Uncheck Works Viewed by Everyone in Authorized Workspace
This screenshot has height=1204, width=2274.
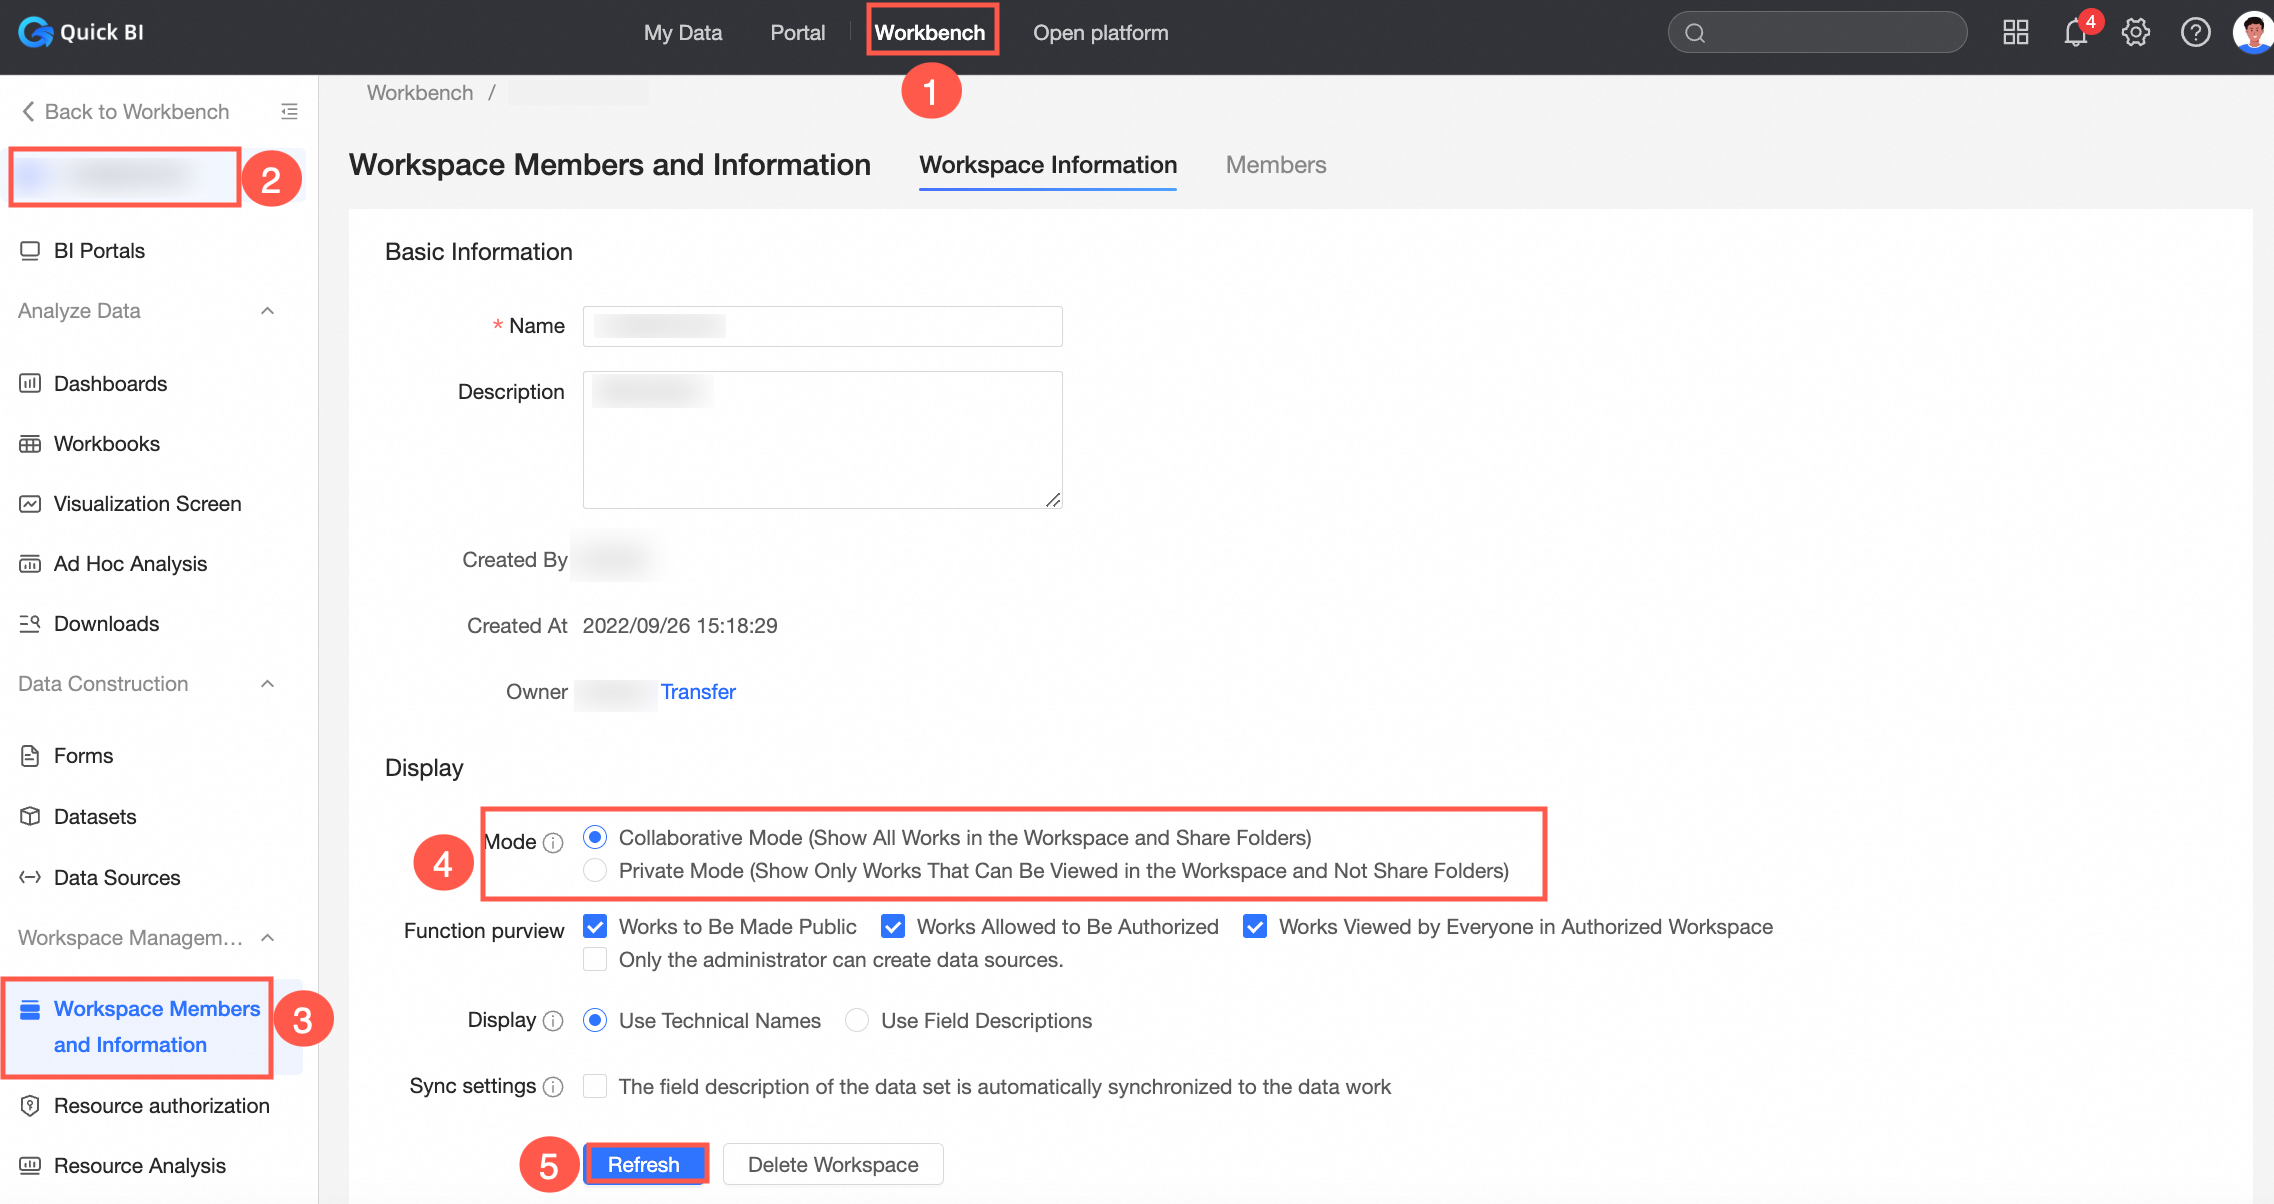pyautogui.click(x=1255, y=926)
